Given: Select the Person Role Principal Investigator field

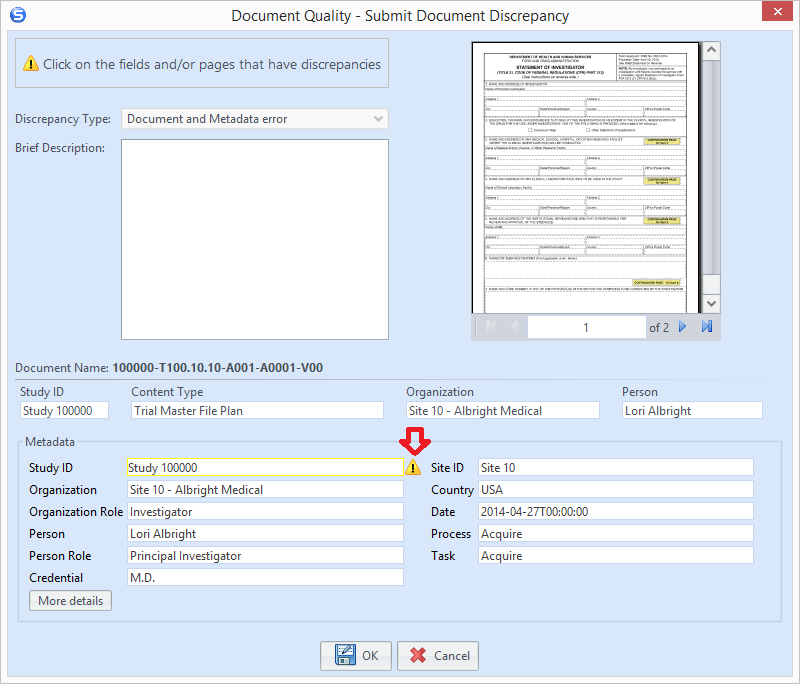Looking at the screenshot, I should (265, 555).
